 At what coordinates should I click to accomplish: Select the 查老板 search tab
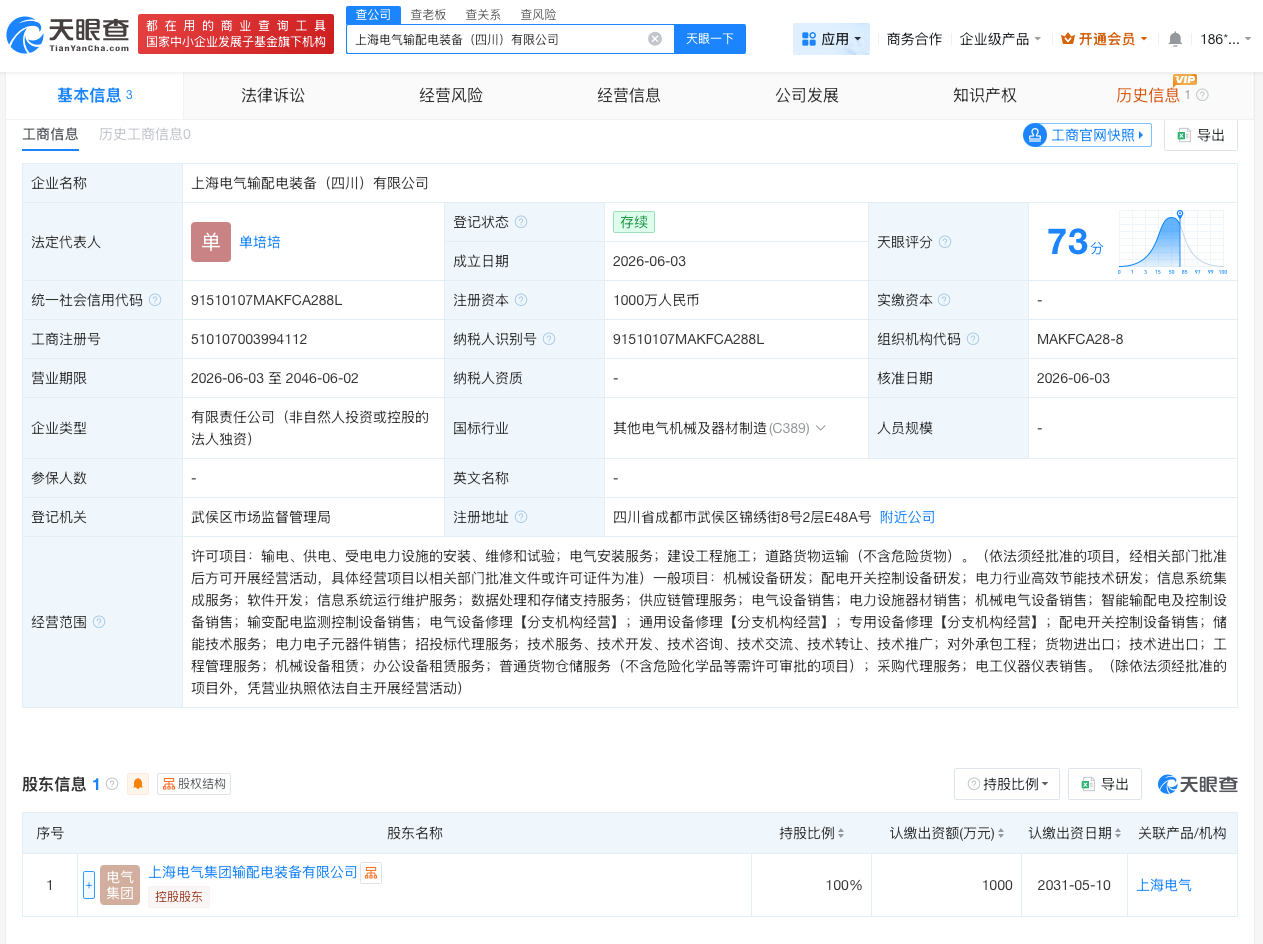tap(429, 14)
